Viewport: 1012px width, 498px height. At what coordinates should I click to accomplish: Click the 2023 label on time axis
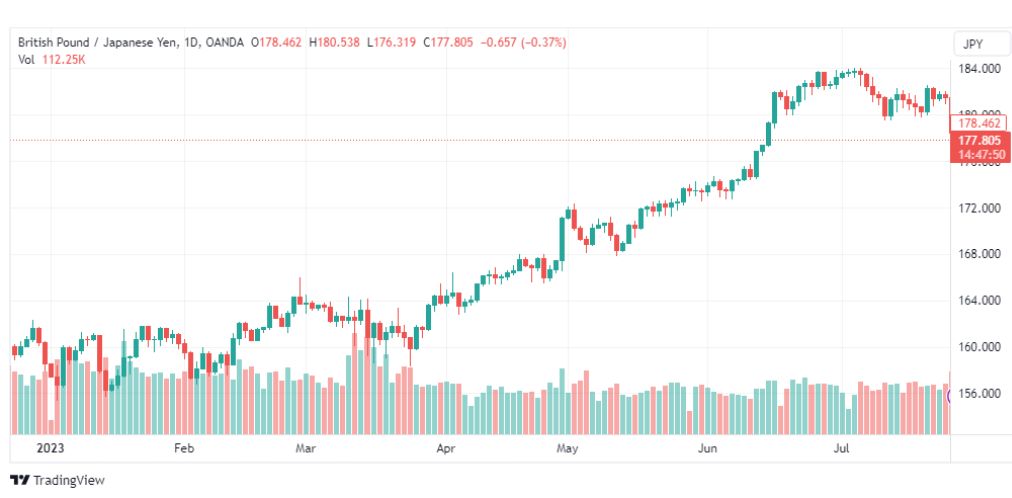point(51,448)
